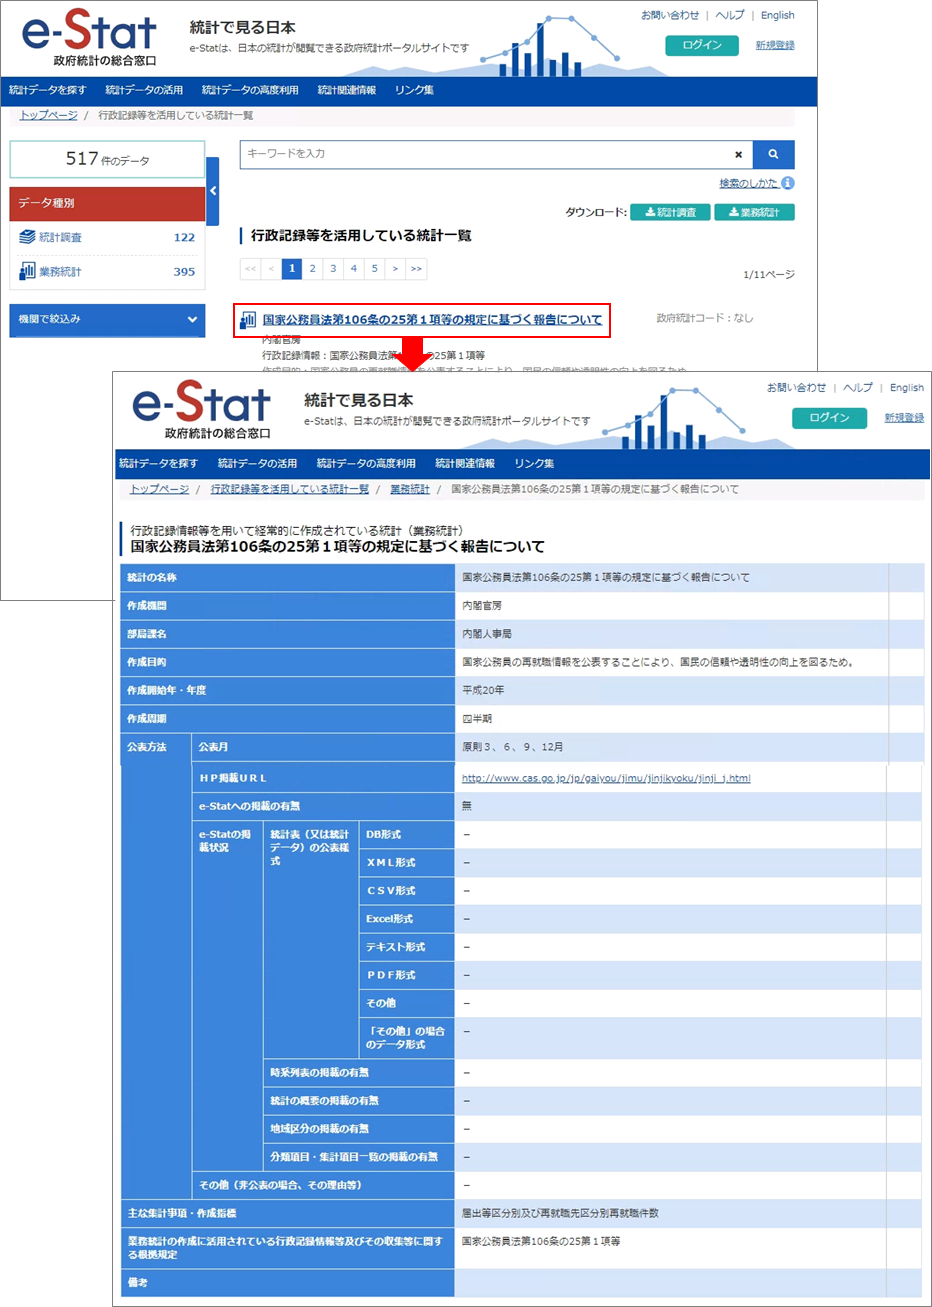Go to next page with > button
The width and height of the screenshot is (932, 1307).
pos(396,268)
